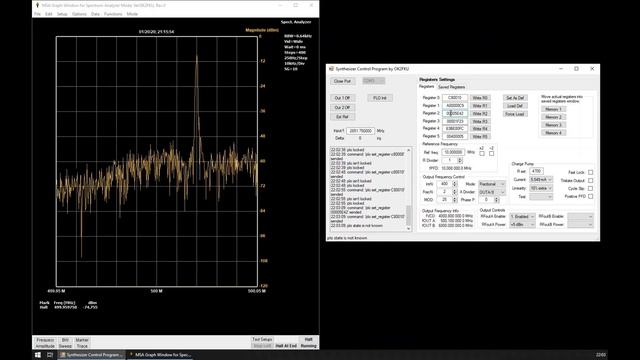Click the Set As Def button

point(515,98)
